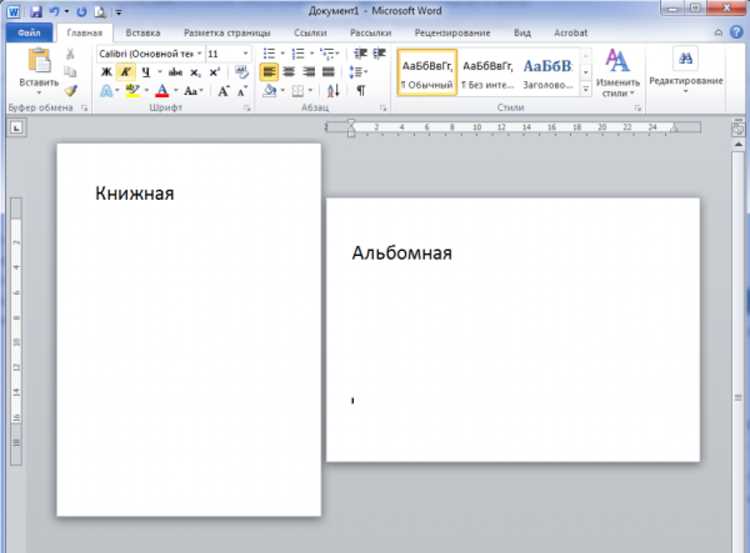The height and width of the screenshot is (553, 750).
Task: Open line spacing options
Action: click(356, 72)
